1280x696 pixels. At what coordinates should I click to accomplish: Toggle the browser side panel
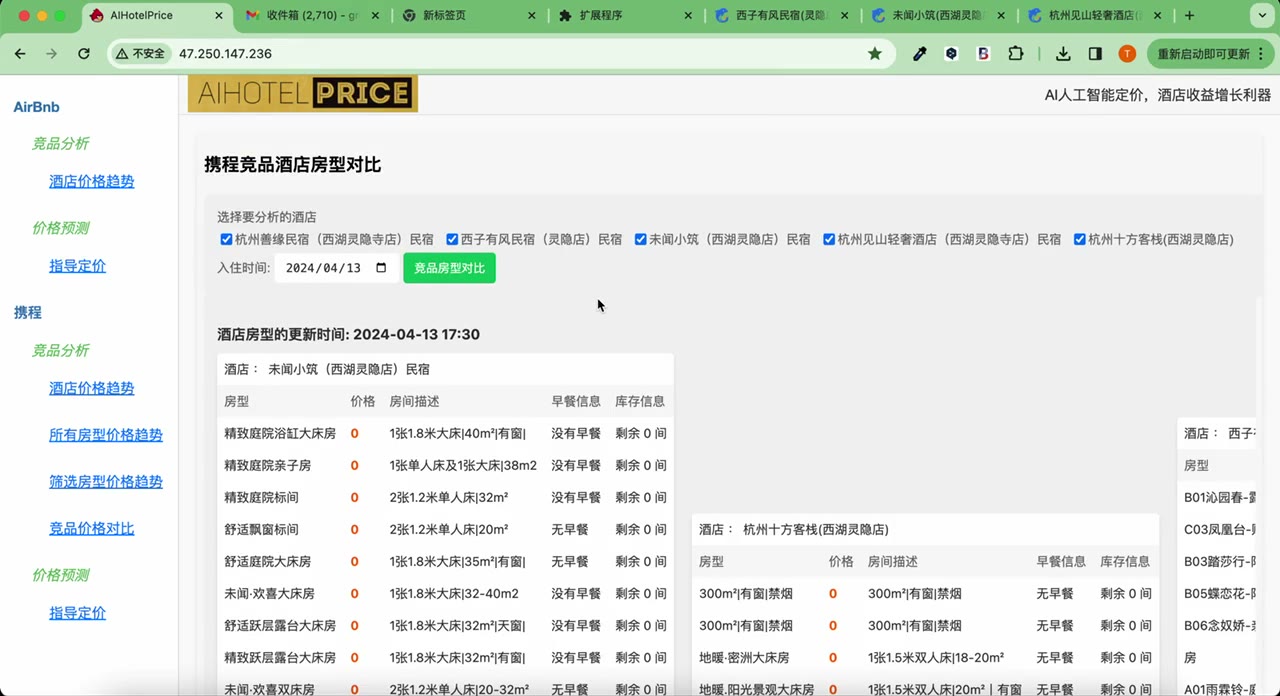click(1095, 54)
